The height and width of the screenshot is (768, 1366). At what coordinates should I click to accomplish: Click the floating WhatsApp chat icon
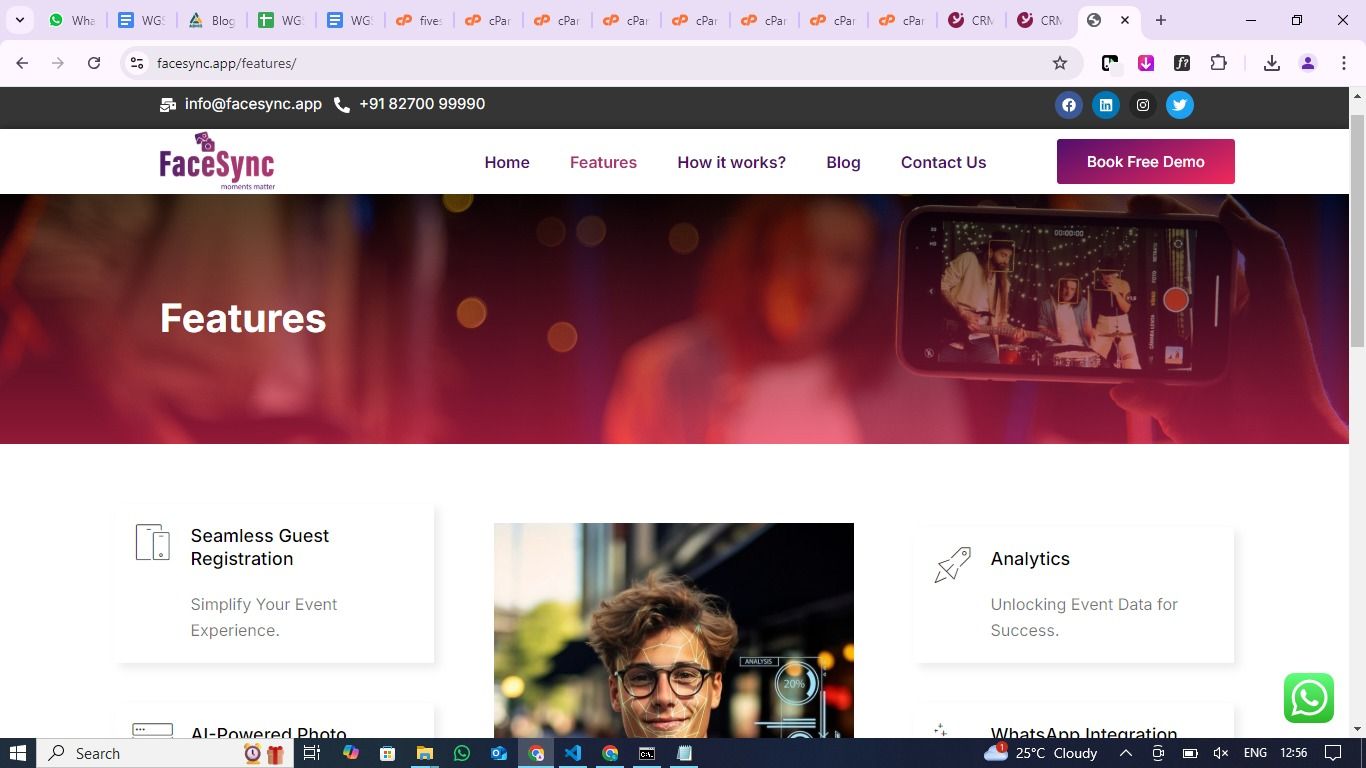tap(1309, 698)
